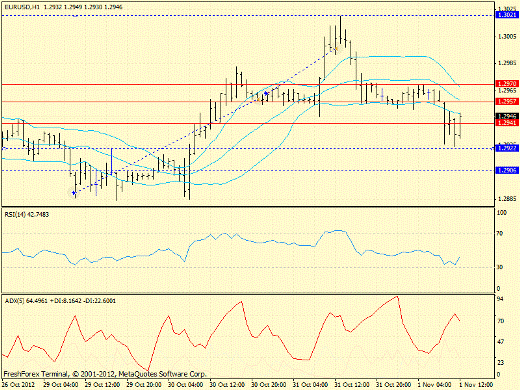This screenshot has height=390, width=520.
Task: Click the 1.2985 price scale label
Action: click(507, 63)
